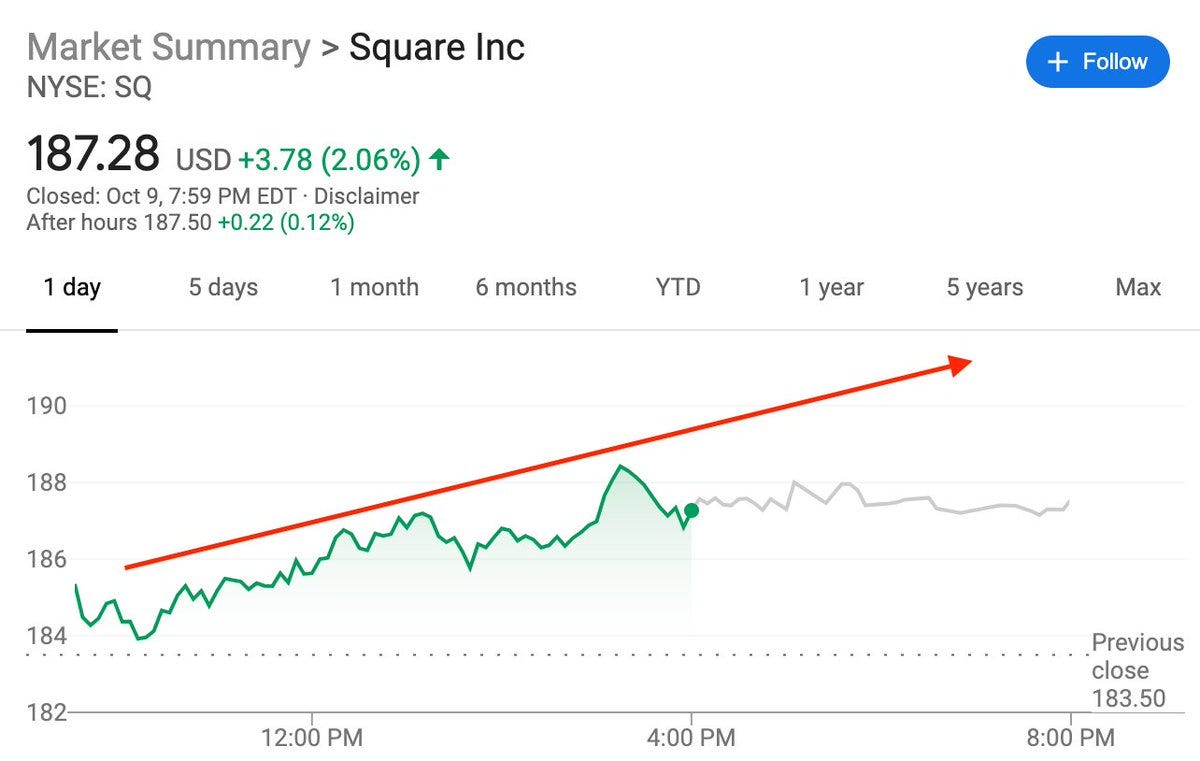1200x761 pixels.
Task: Switch to the 5 years tab
Action: point(984,288)
